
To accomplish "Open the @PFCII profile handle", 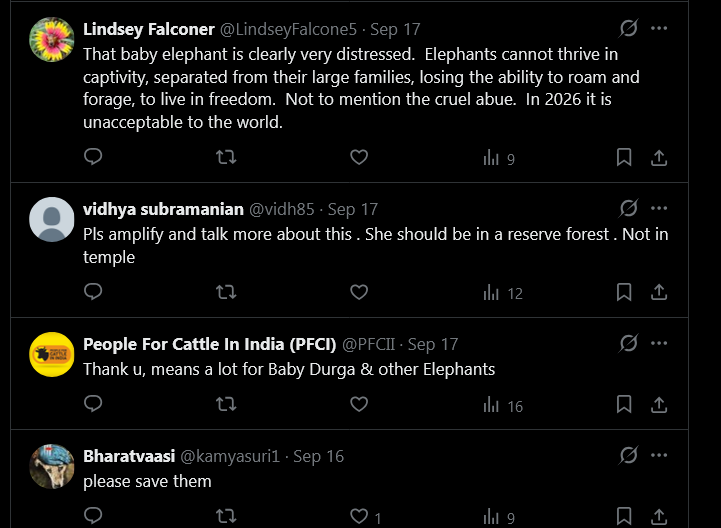I will tap(368, 344).
